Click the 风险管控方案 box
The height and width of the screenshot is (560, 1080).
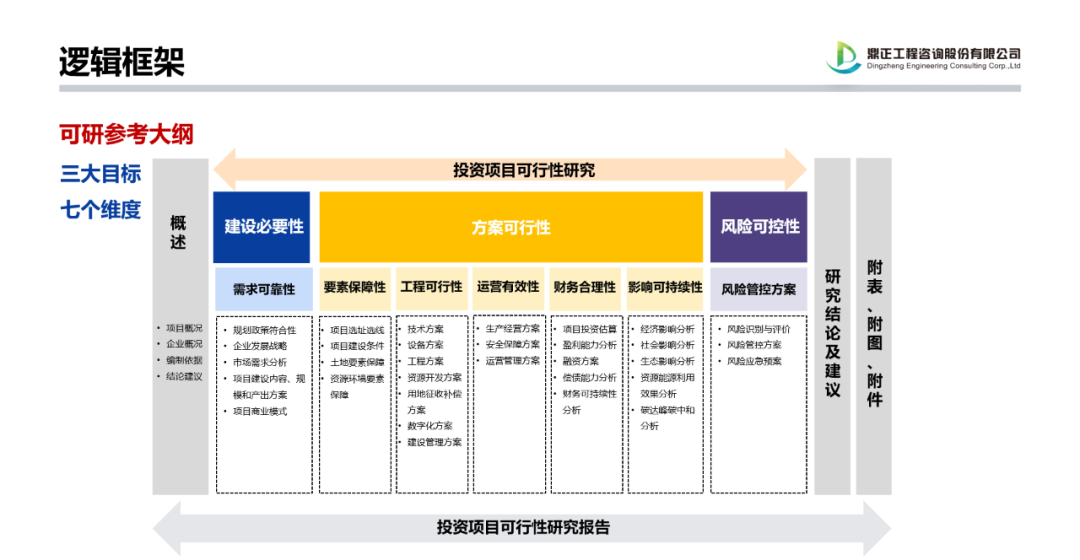pyautogui.click(x=759, y=289)
